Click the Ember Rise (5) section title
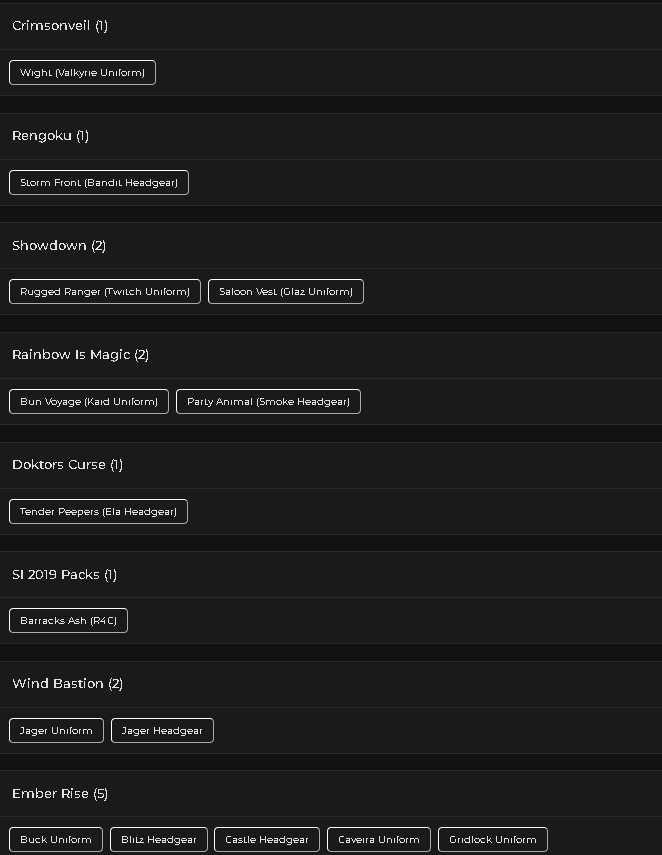 pyautogui.click(x=60, y=794)
